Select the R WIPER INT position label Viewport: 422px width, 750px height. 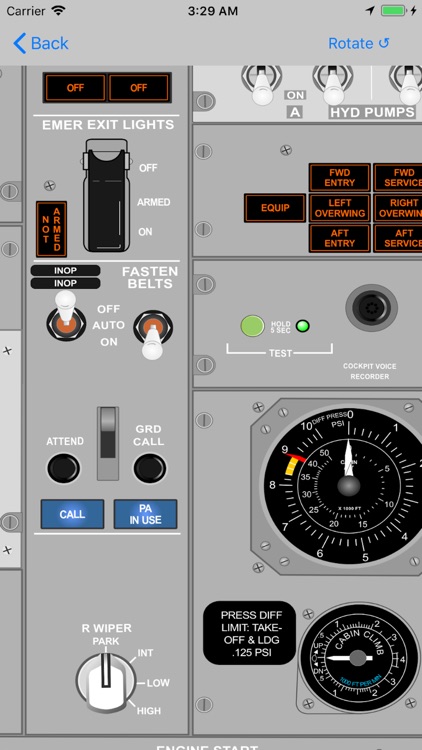145,653
